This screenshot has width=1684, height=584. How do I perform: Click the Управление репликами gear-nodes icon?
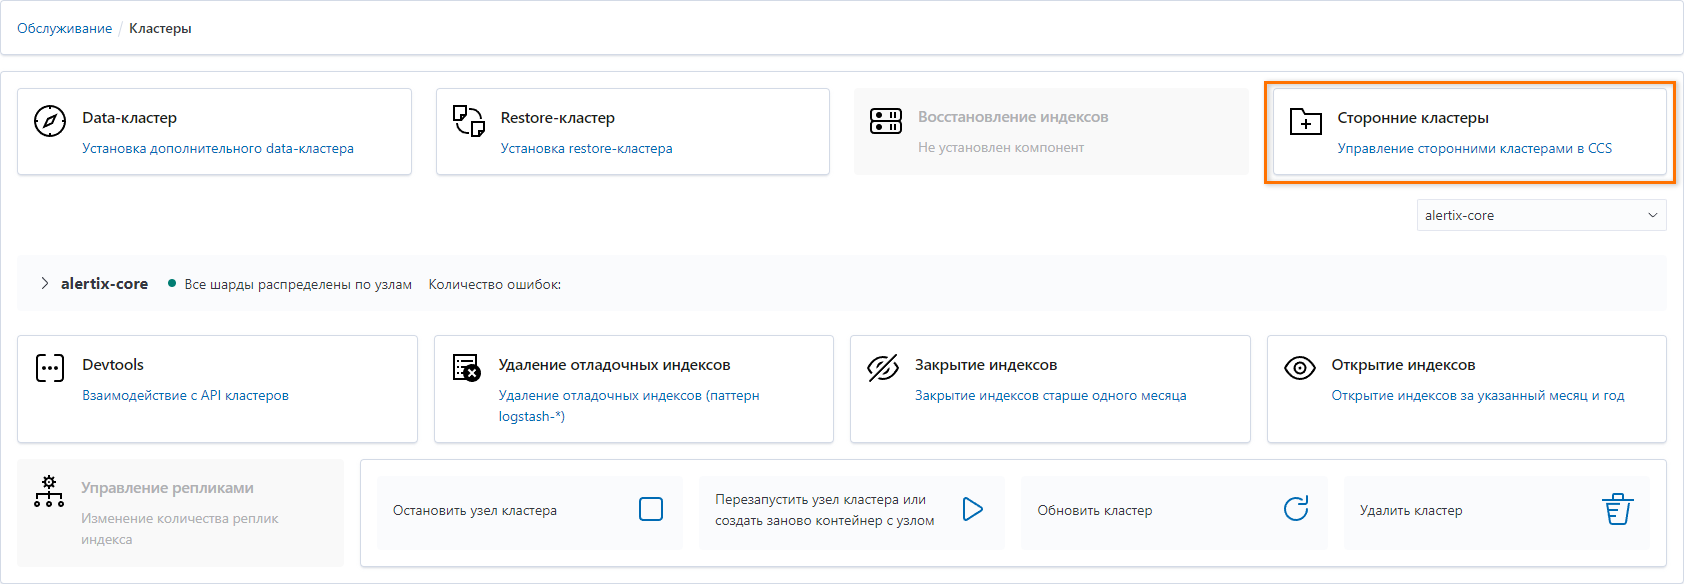click(x=49, y=491)
